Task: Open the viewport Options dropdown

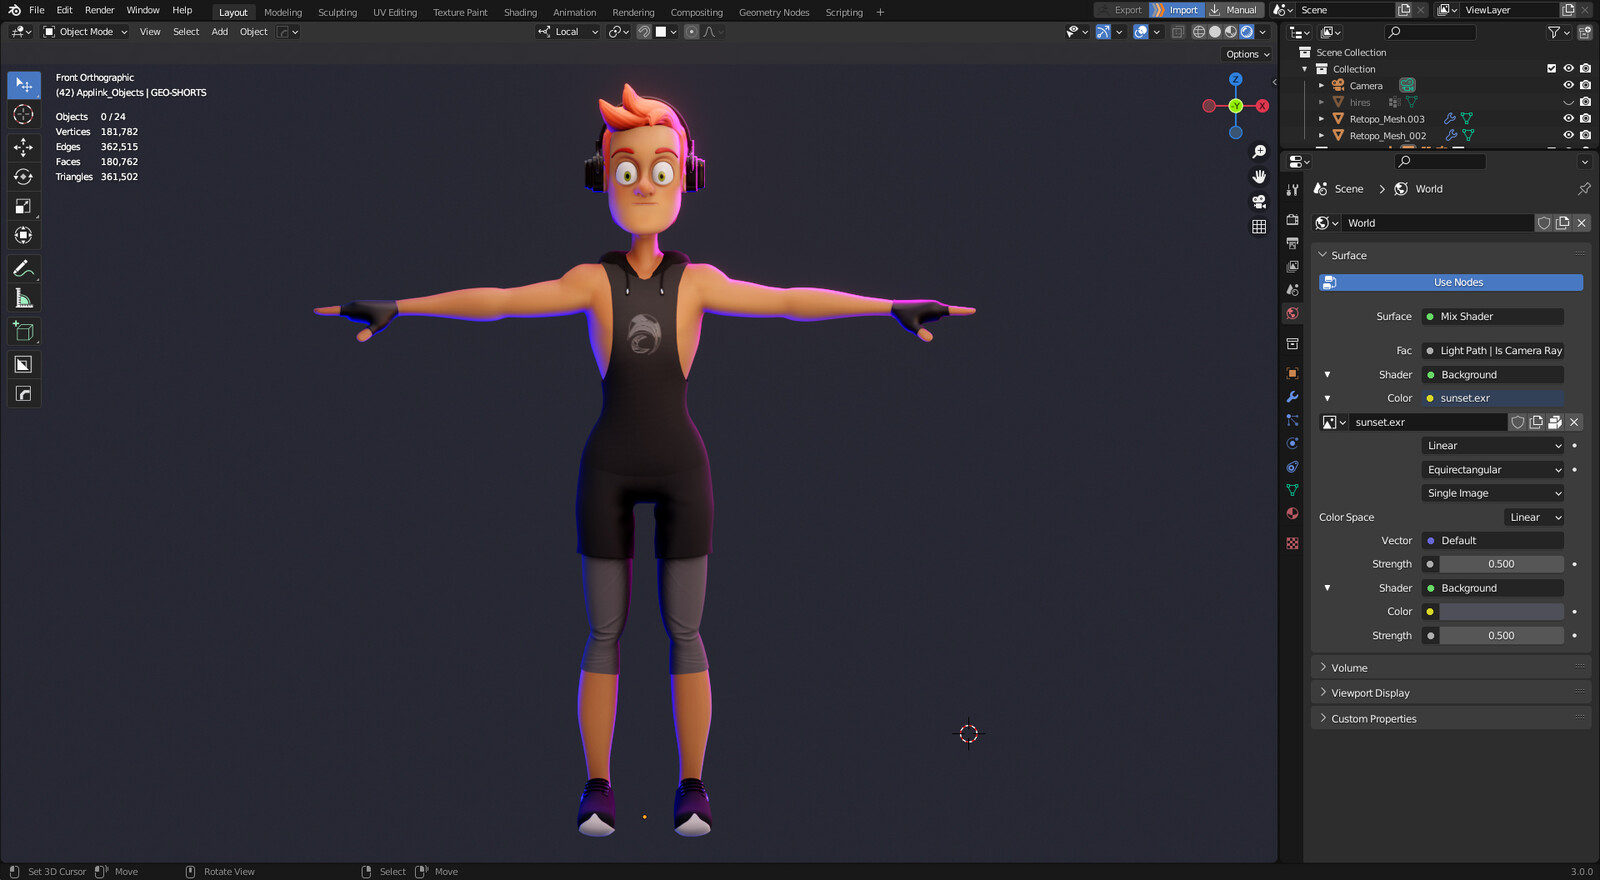Action: click(1247, 54)
